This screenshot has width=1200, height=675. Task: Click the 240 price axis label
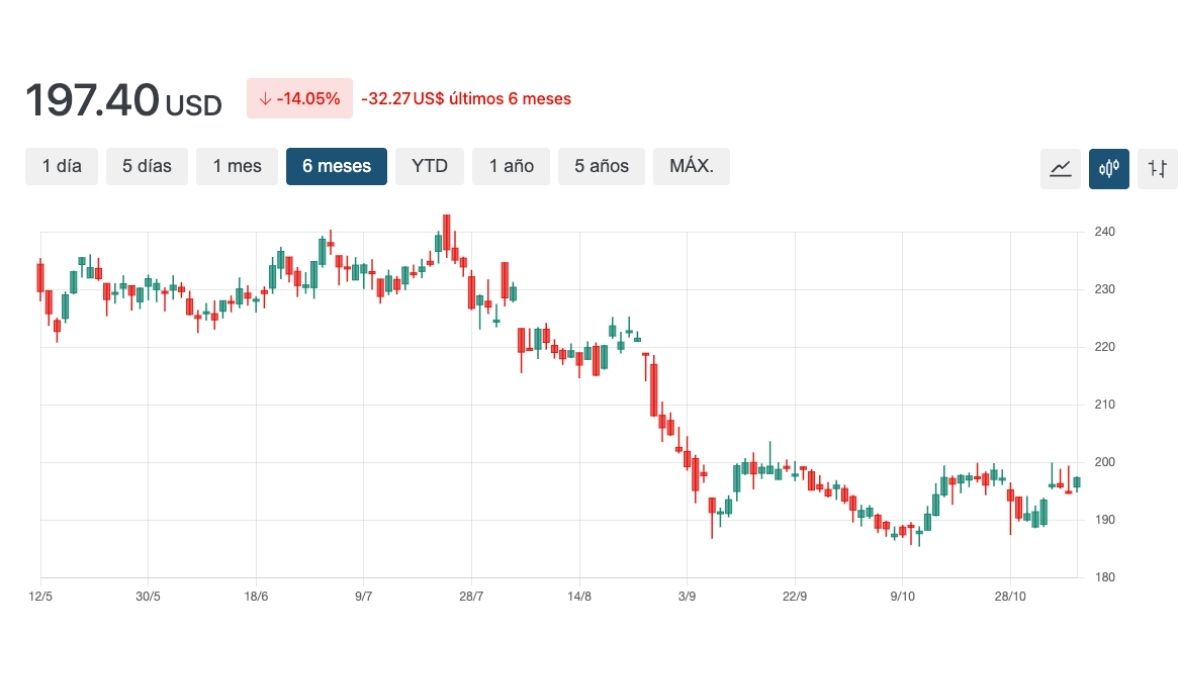pyautogui.click(x=1105, y=232)
